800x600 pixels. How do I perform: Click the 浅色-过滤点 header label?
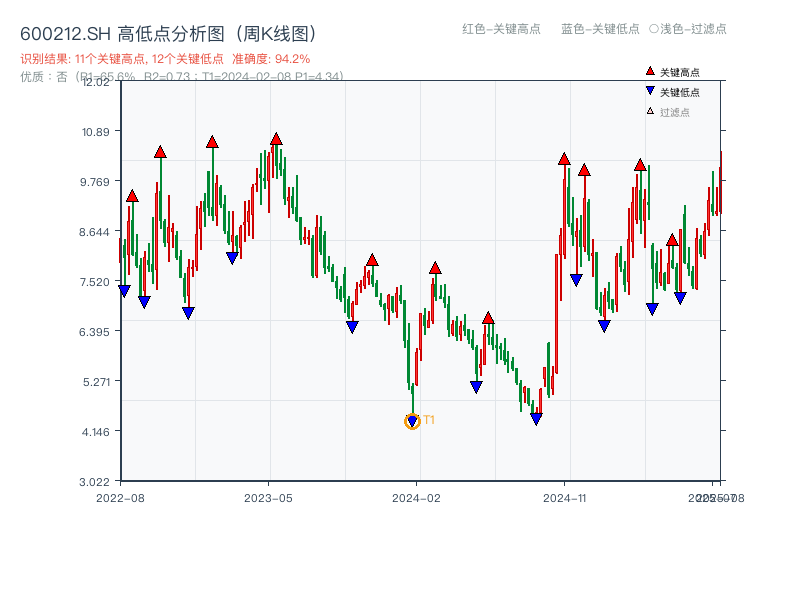coord(694,30)
